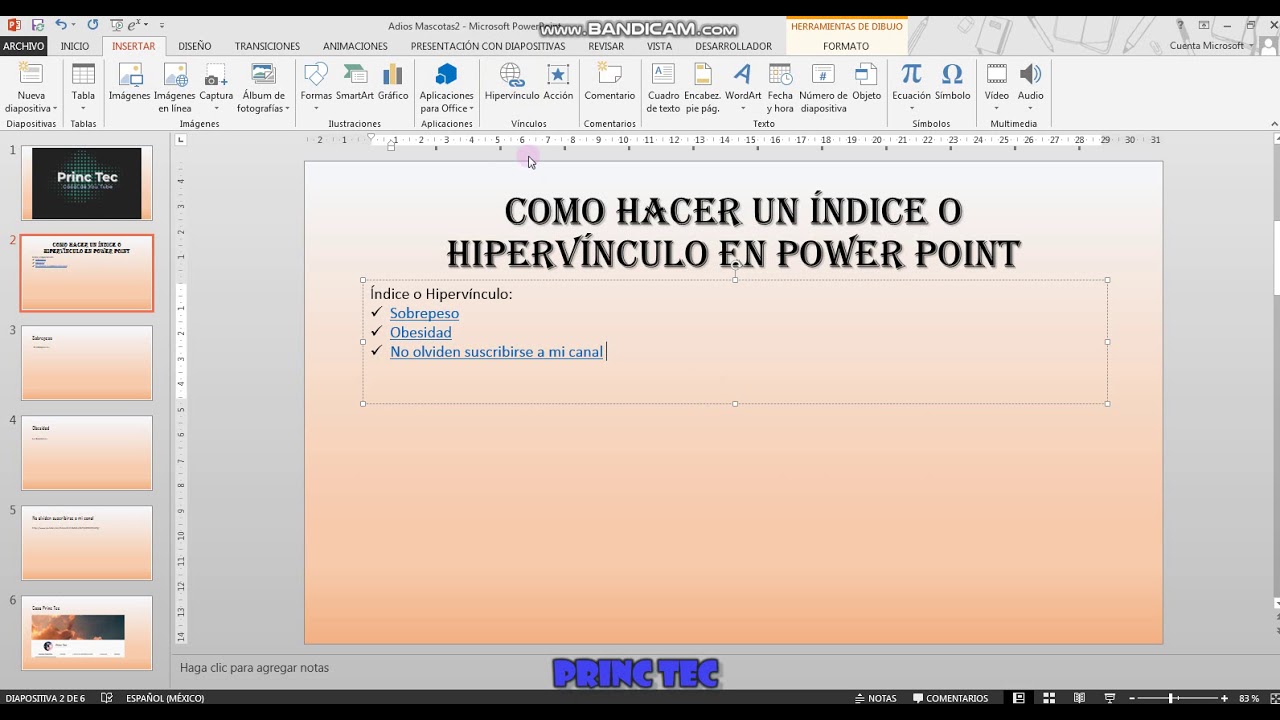
Task: Switch to the ANIMACIONES tab
Action: tap(355, 46)
